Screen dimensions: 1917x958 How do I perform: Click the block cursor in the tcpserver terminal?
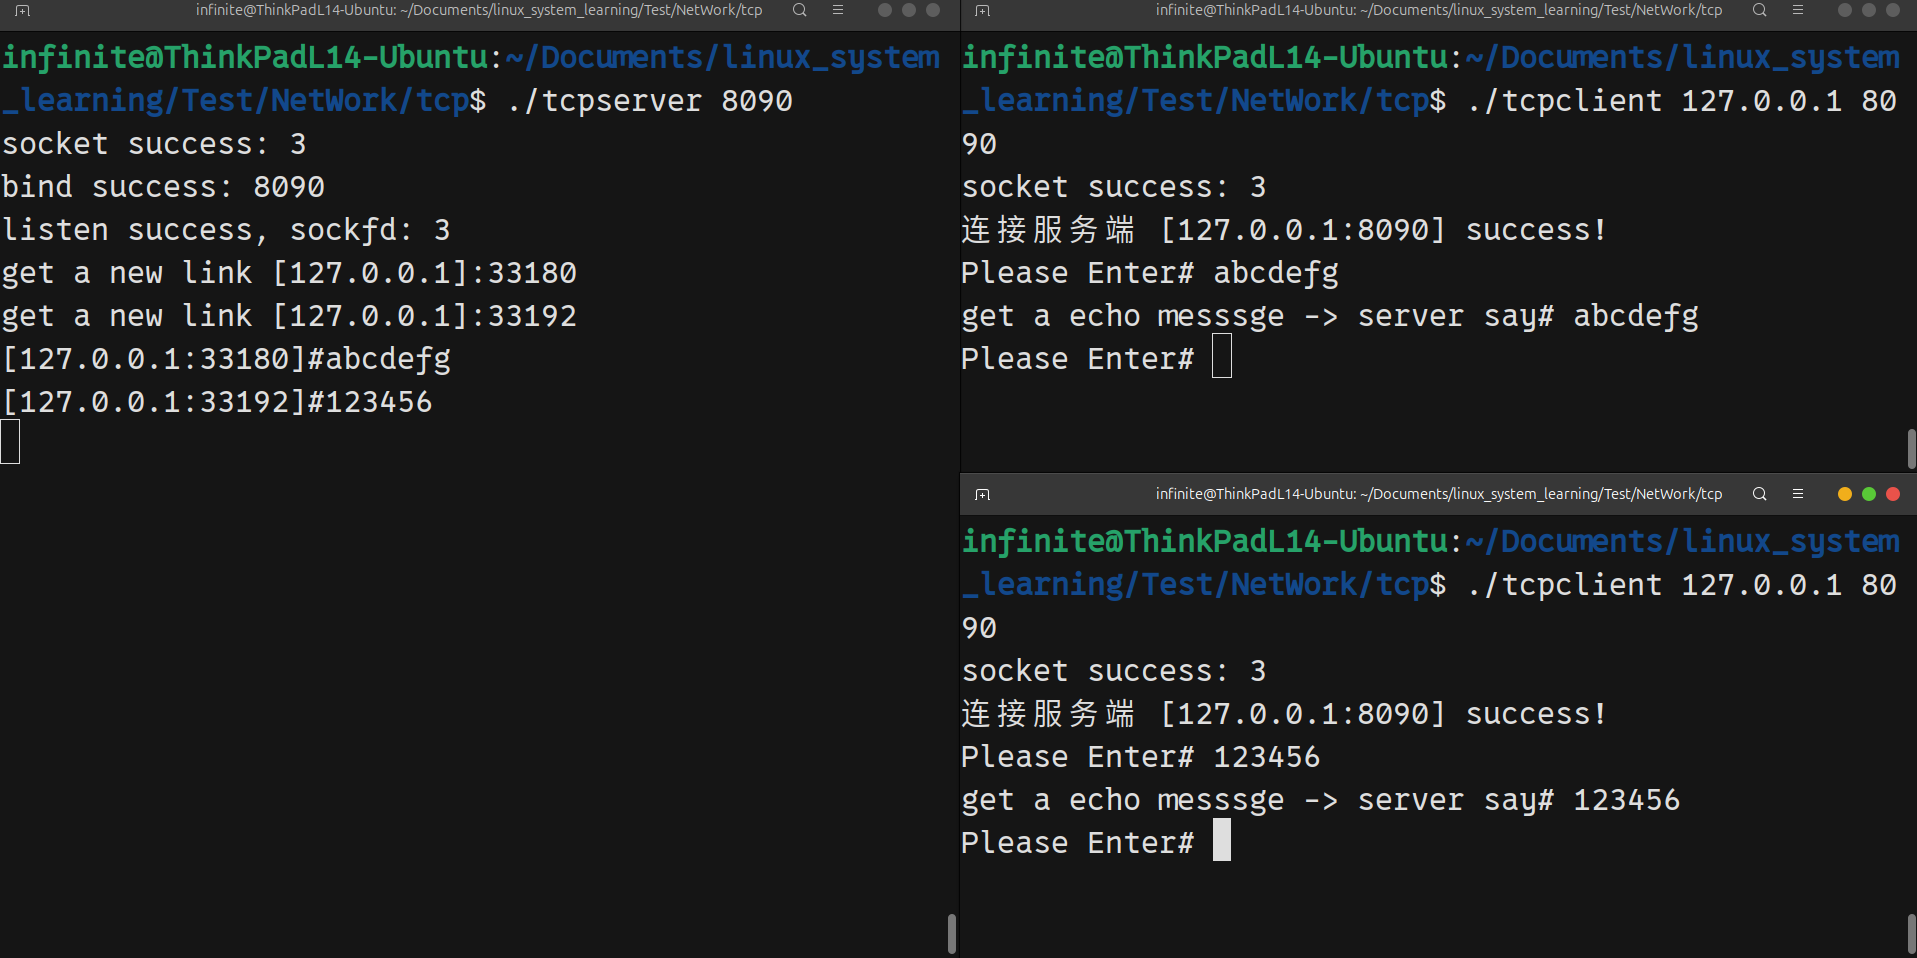(x=9, y=441)
